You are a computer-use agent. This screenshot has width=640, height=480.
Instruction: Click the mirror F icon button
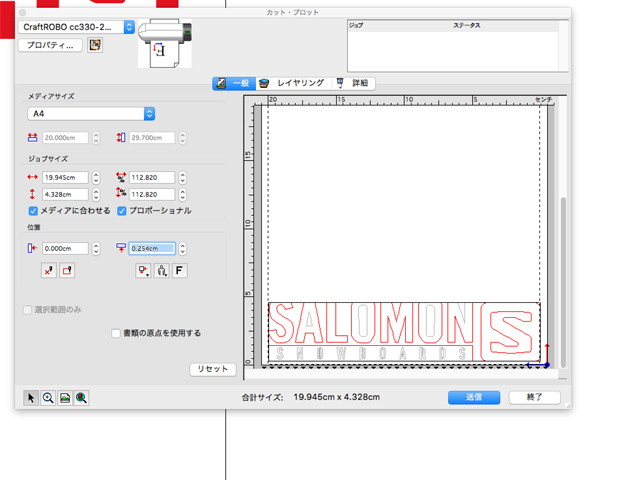180,270
